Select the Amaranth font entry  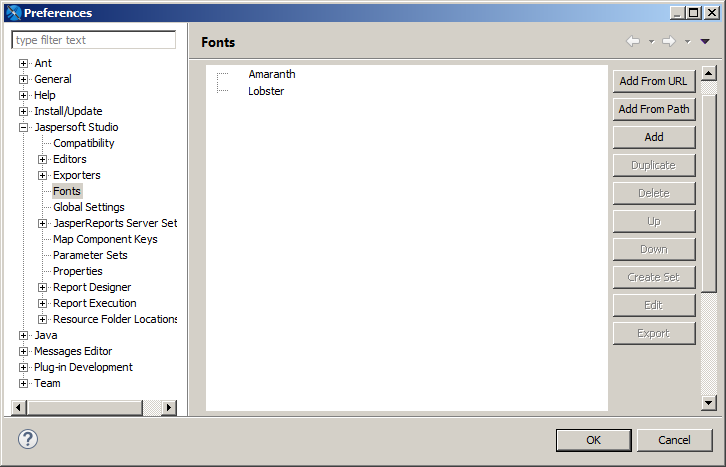click(272, 74)
